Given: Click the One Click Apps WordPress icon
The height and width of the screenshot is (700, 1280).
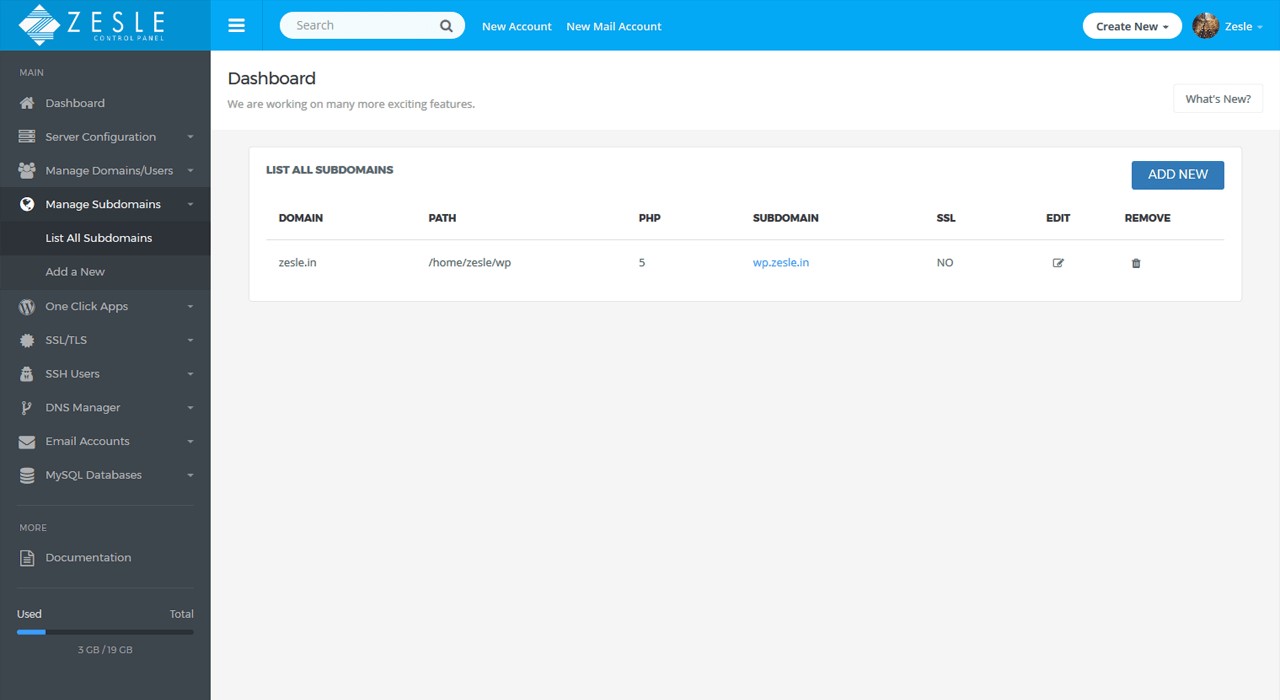Looking at the screenshot, I should [25, 307].
